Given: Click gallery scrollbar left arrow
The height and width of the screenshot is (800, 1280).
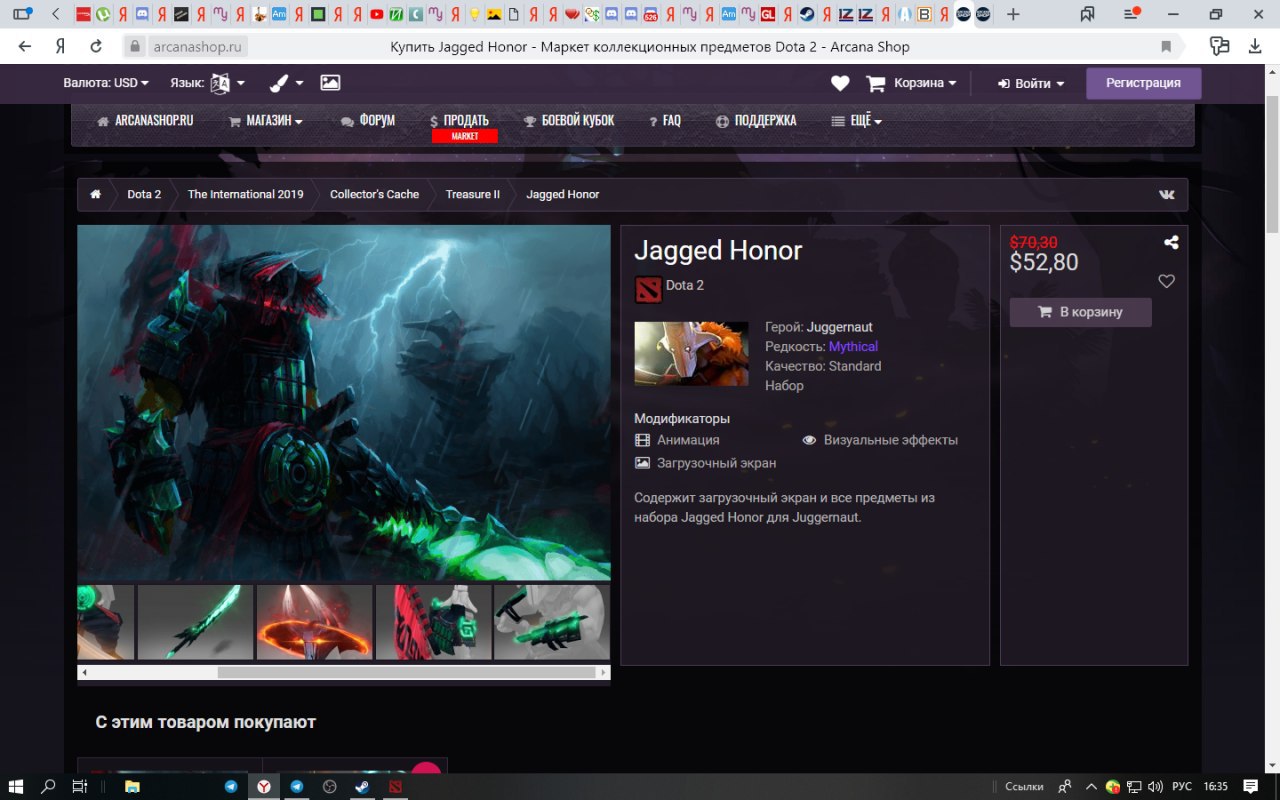Looking at the screenshot, I should [84, 673].
